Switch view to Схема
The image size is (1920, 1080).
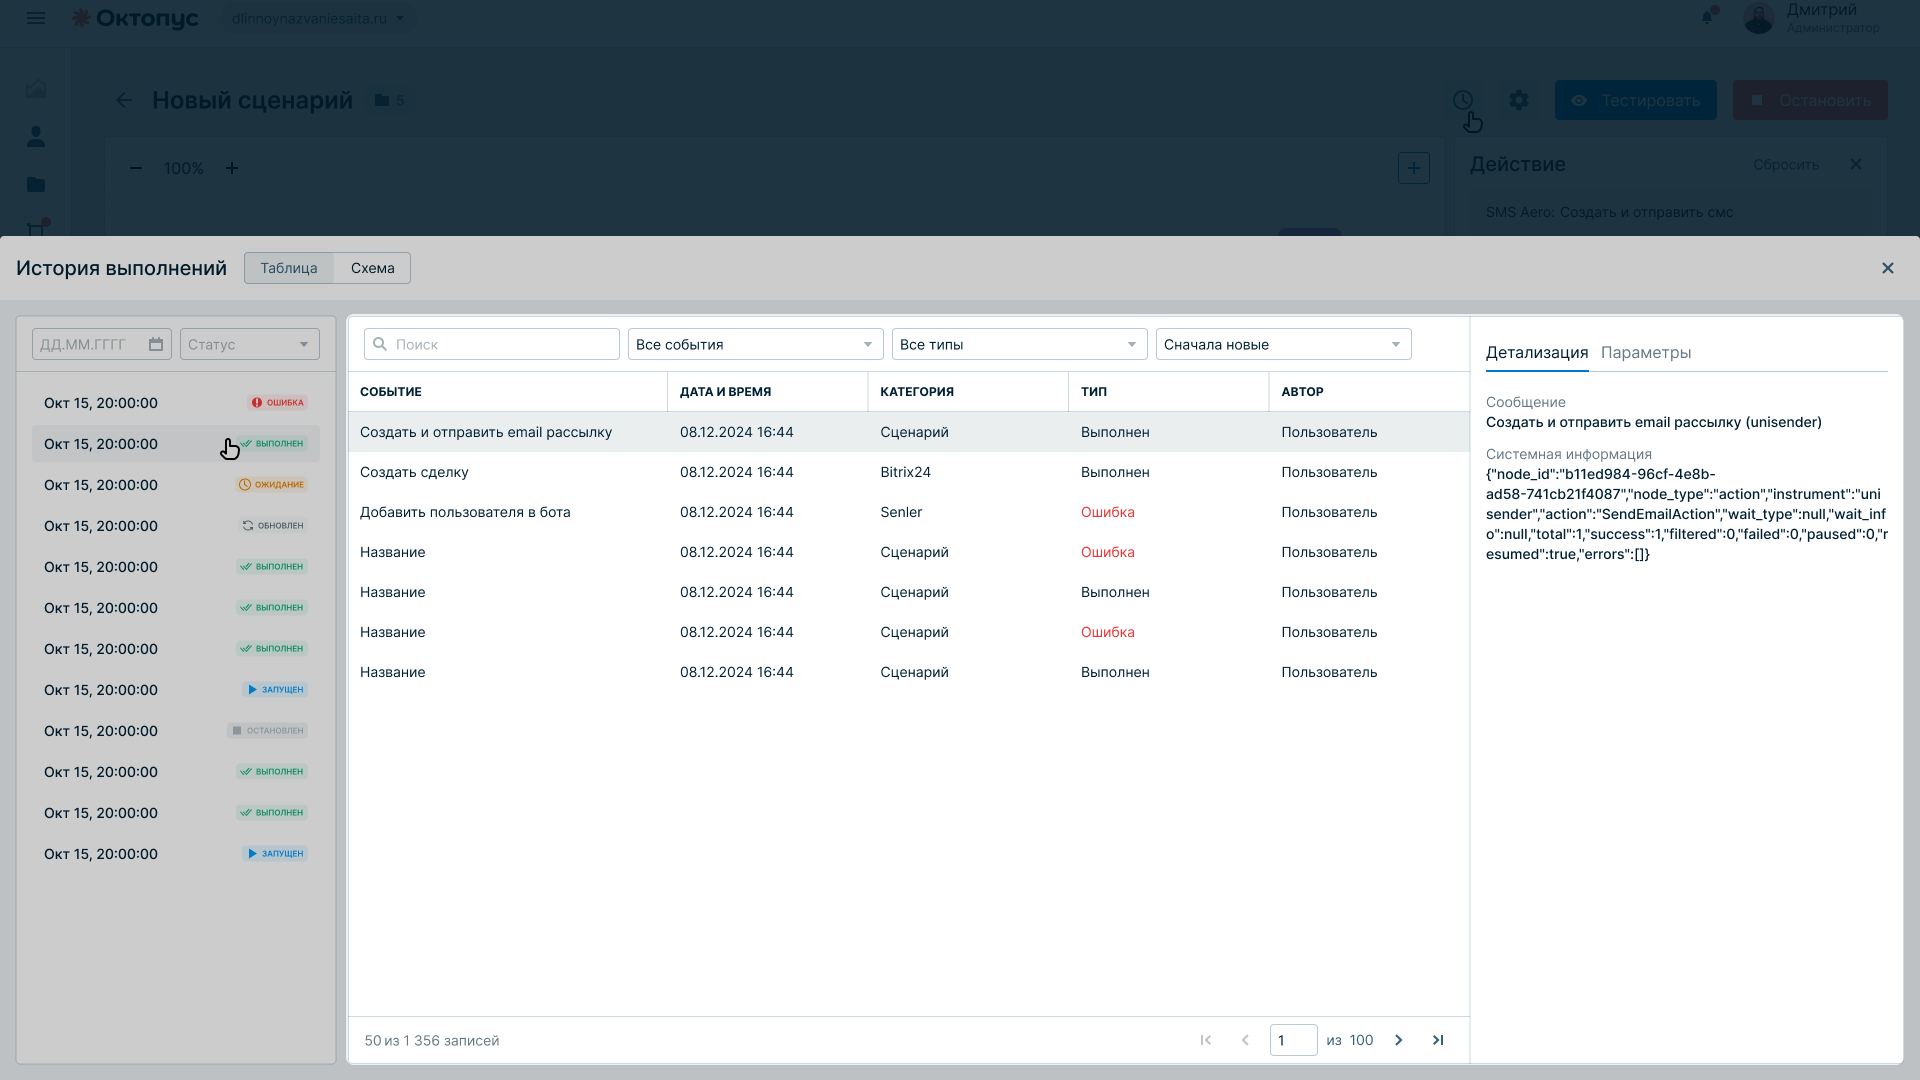pos(372,268)
